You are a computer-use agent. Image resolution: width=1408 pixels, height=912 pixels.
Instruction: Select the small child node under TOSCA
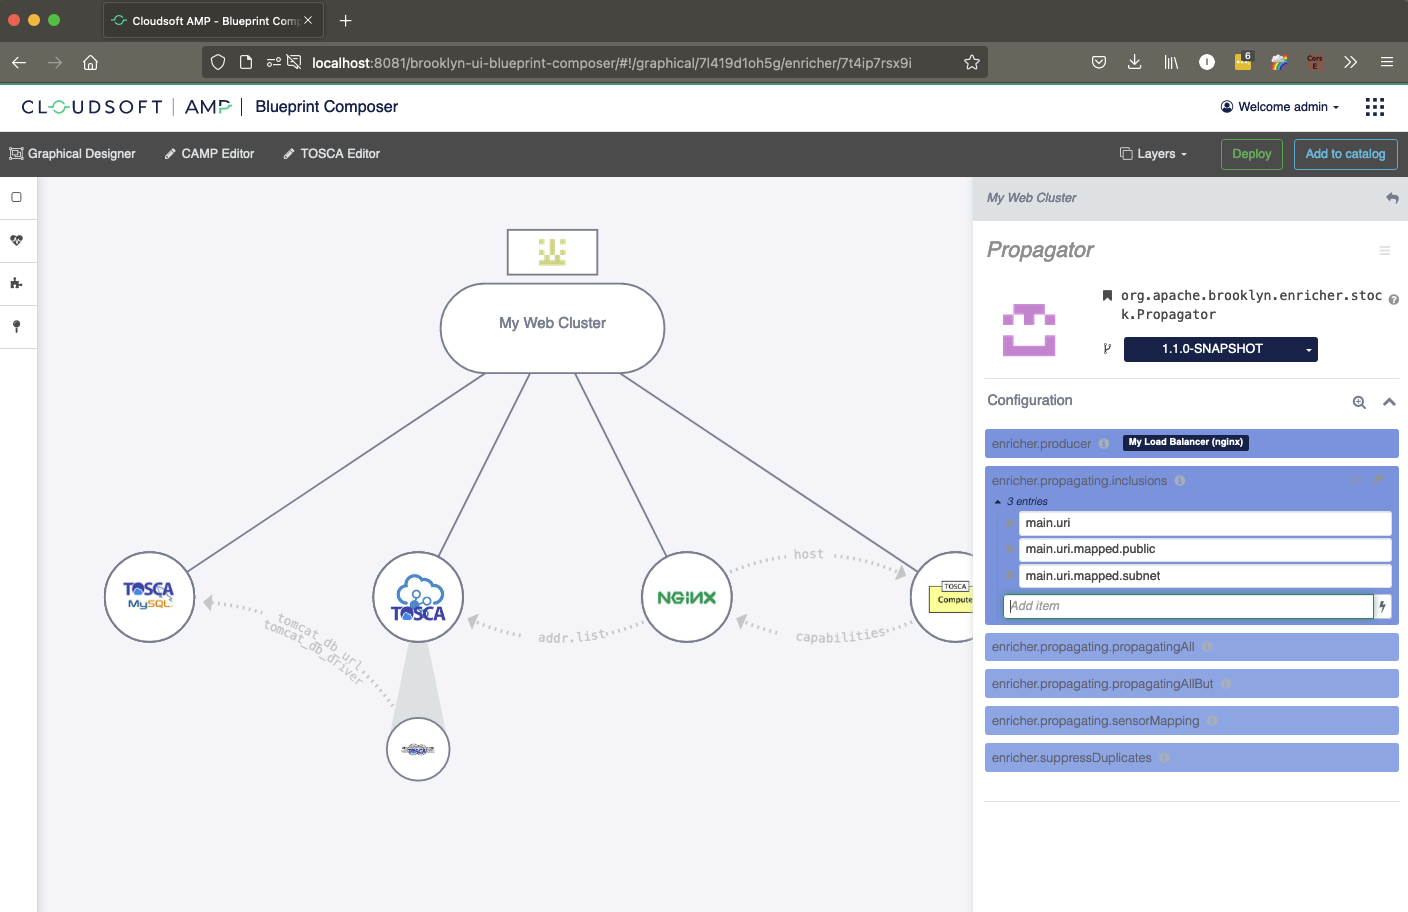tap(418, 749)
